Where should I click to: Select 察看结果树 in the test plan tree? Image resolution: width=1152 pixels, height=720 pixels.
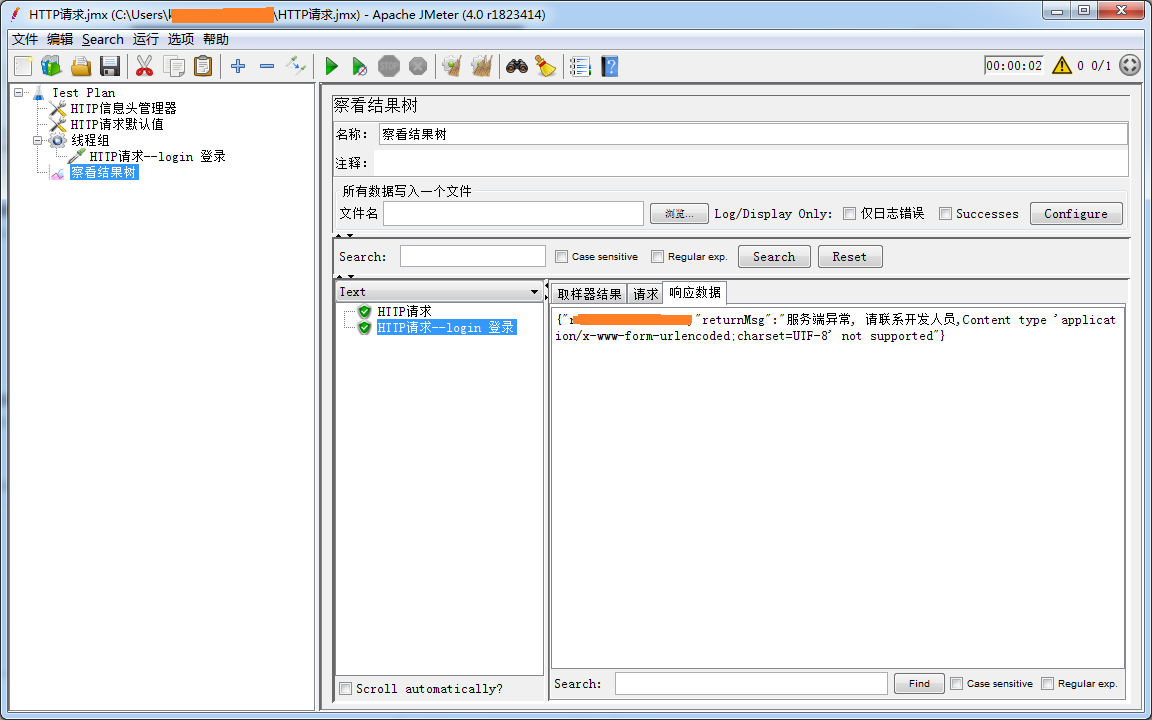point(104,173)
